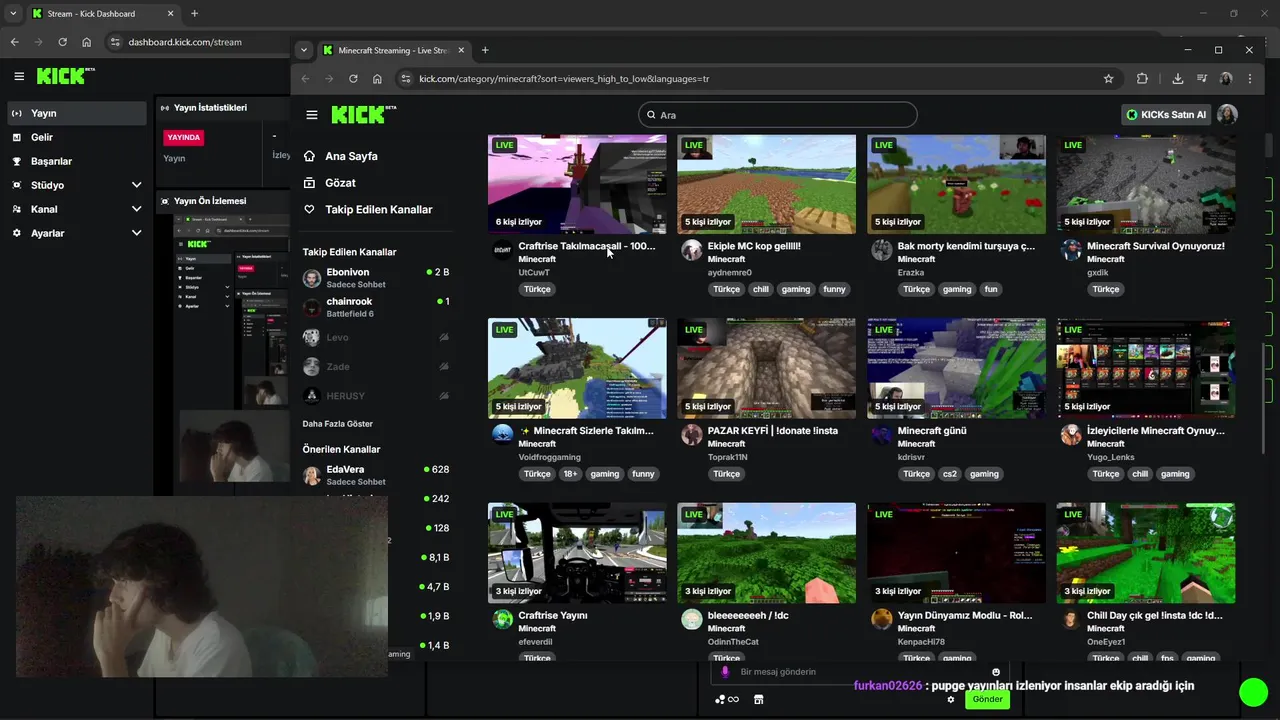
Task: Open Craftrise Yayını stream thumbnail
Action: (577, 553)
